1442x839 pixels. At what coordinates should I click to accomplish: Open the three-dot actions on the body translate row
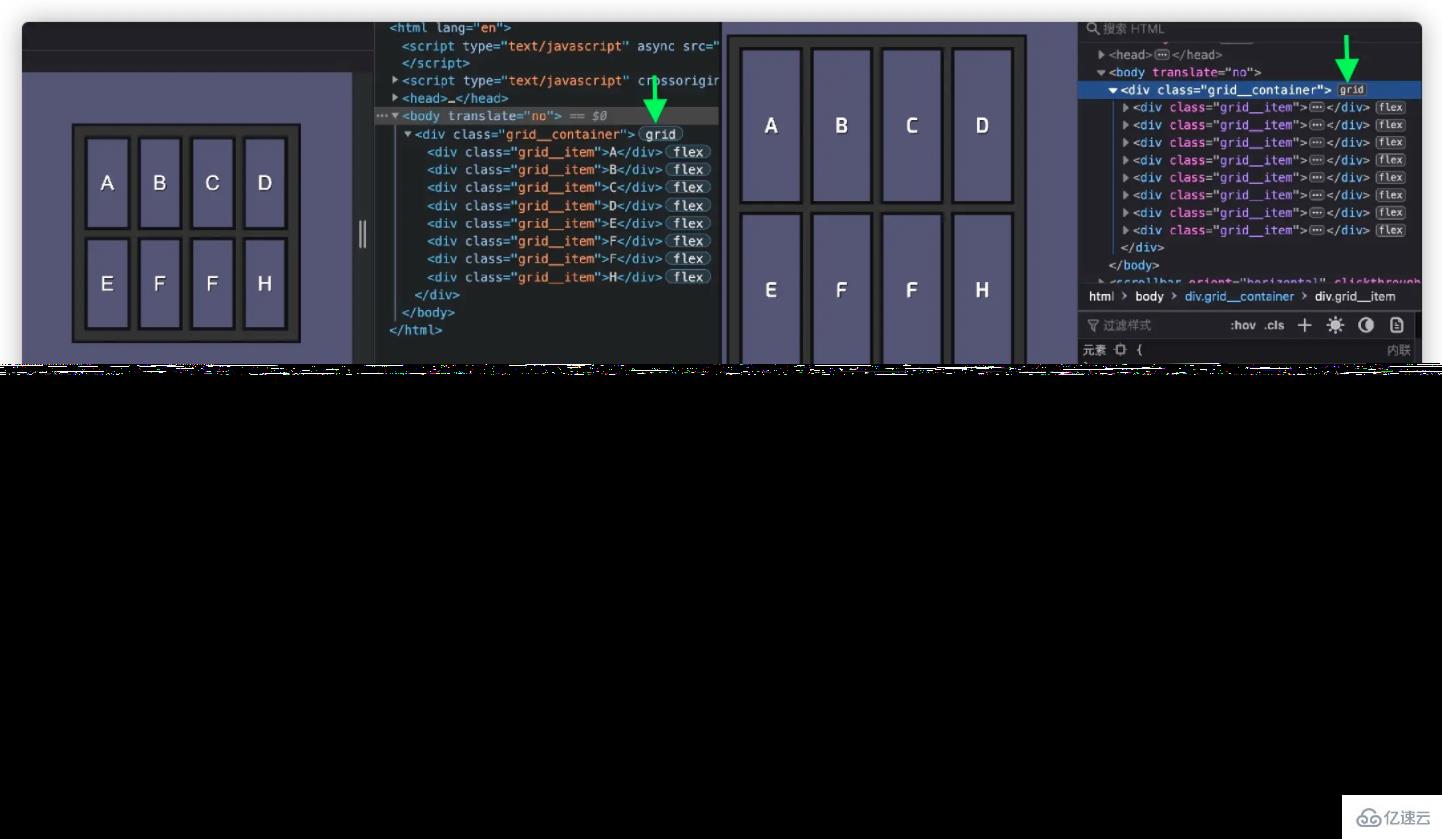click(382, 116)
